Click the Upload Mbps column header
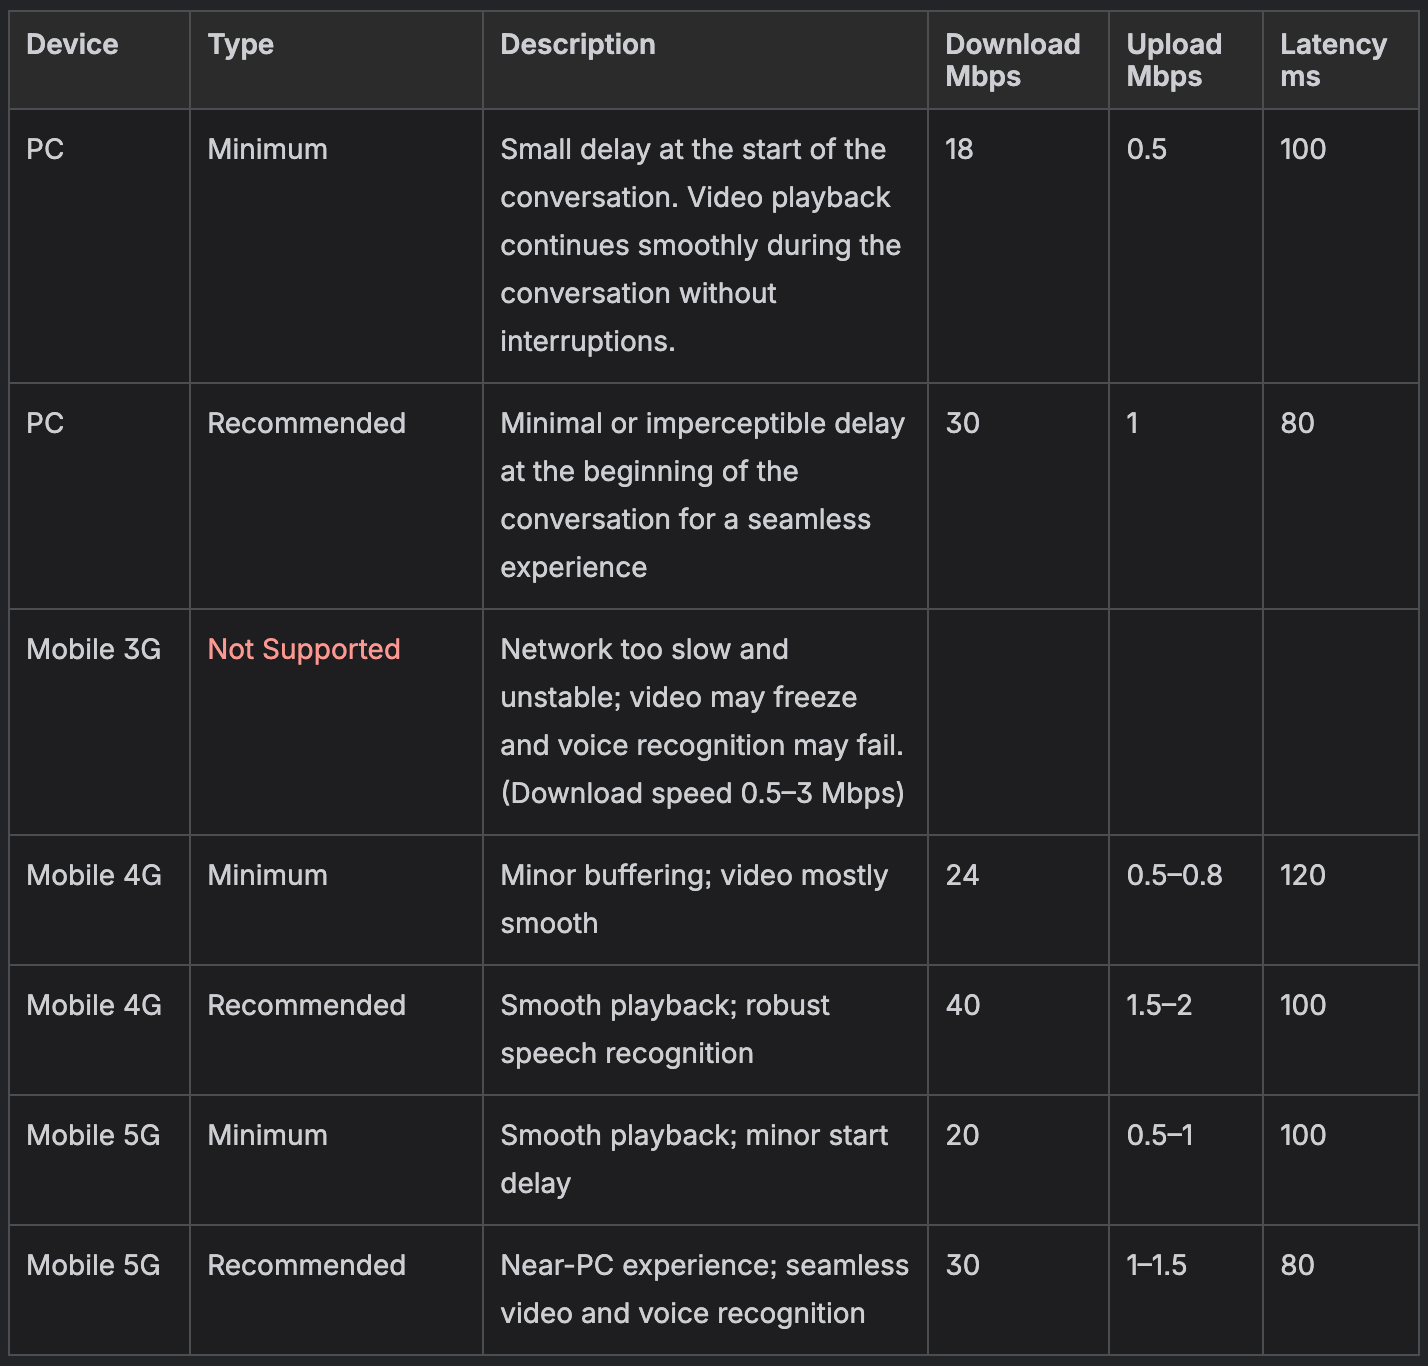This screenshot has height=1366, width=1428. click(1173, 60)
